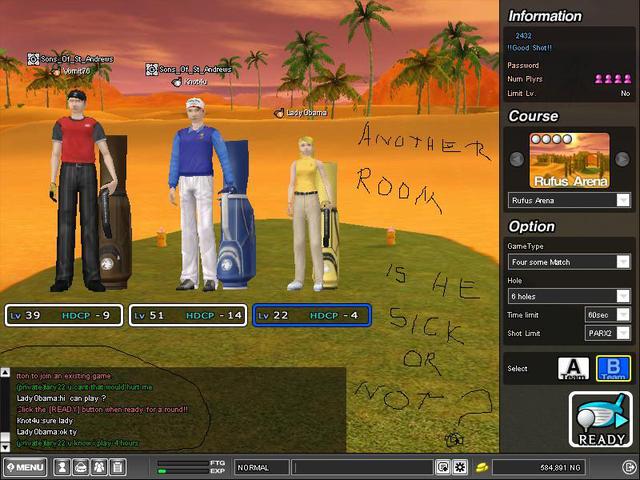Viewport: 640px width, 480px height.
Task: Click the exit arrow icon at bottom right
Action: [628, 467]
